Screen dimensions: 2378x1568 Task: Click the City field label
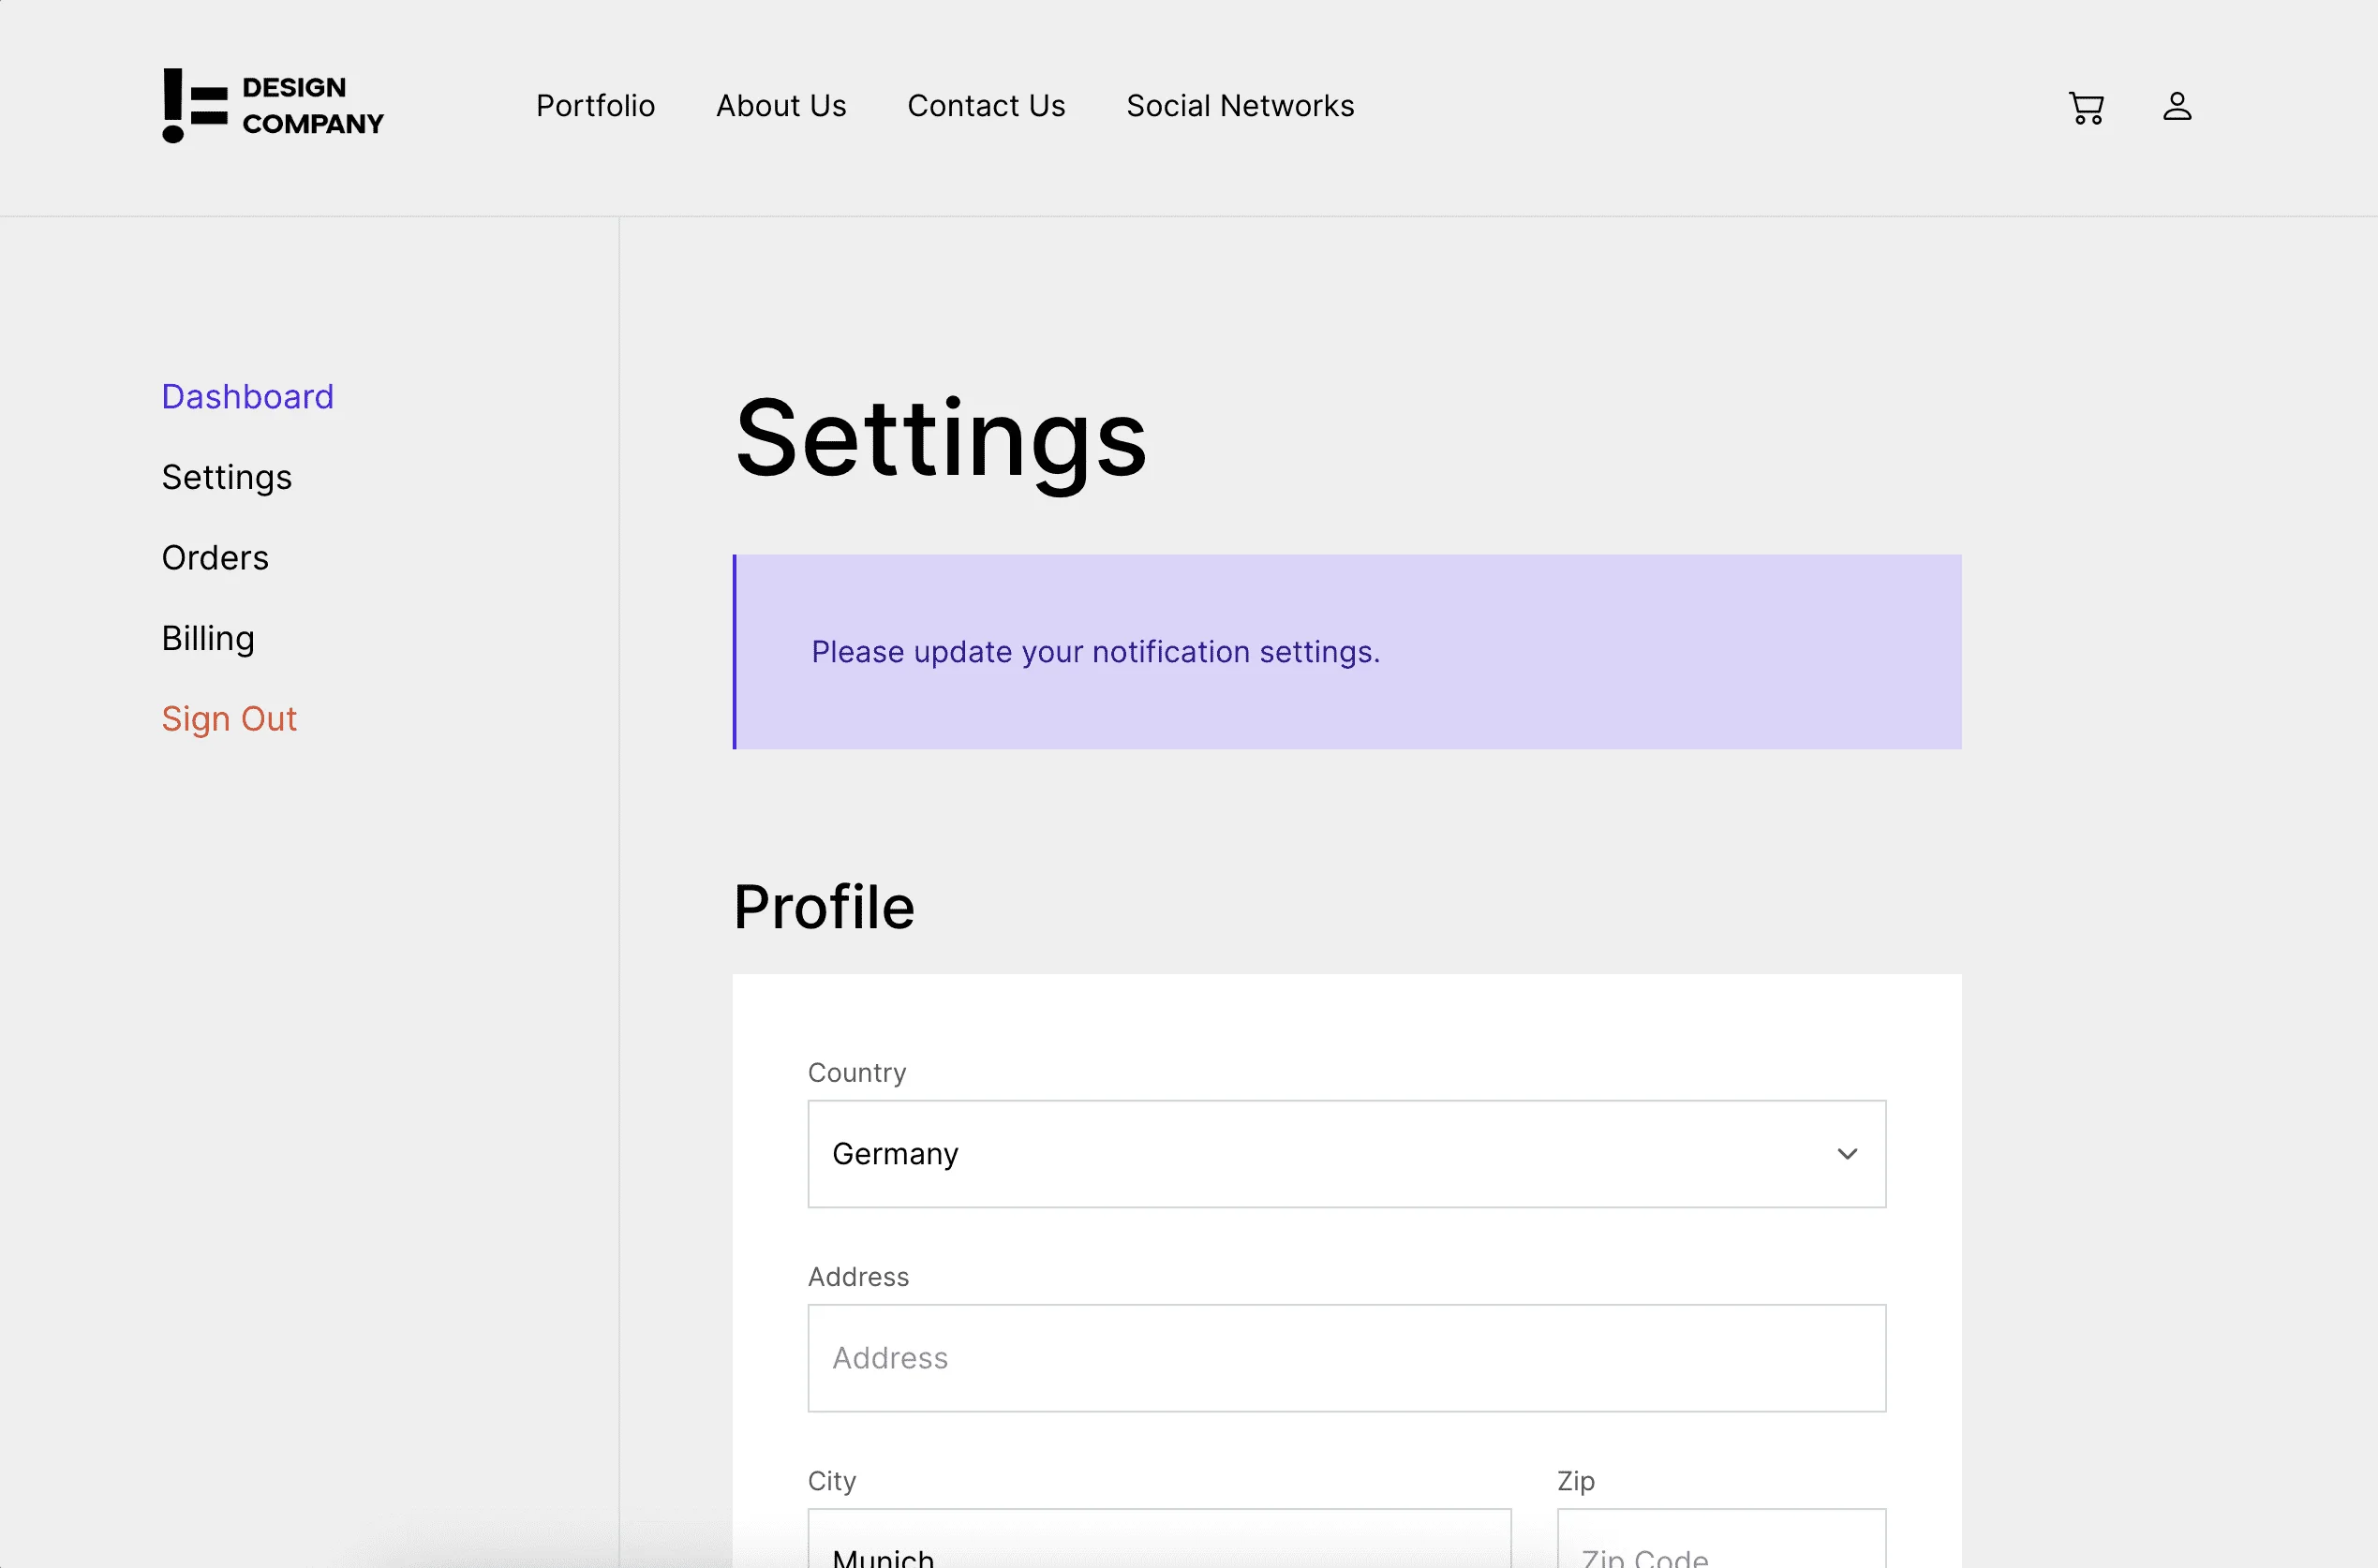pos(832,1481)
